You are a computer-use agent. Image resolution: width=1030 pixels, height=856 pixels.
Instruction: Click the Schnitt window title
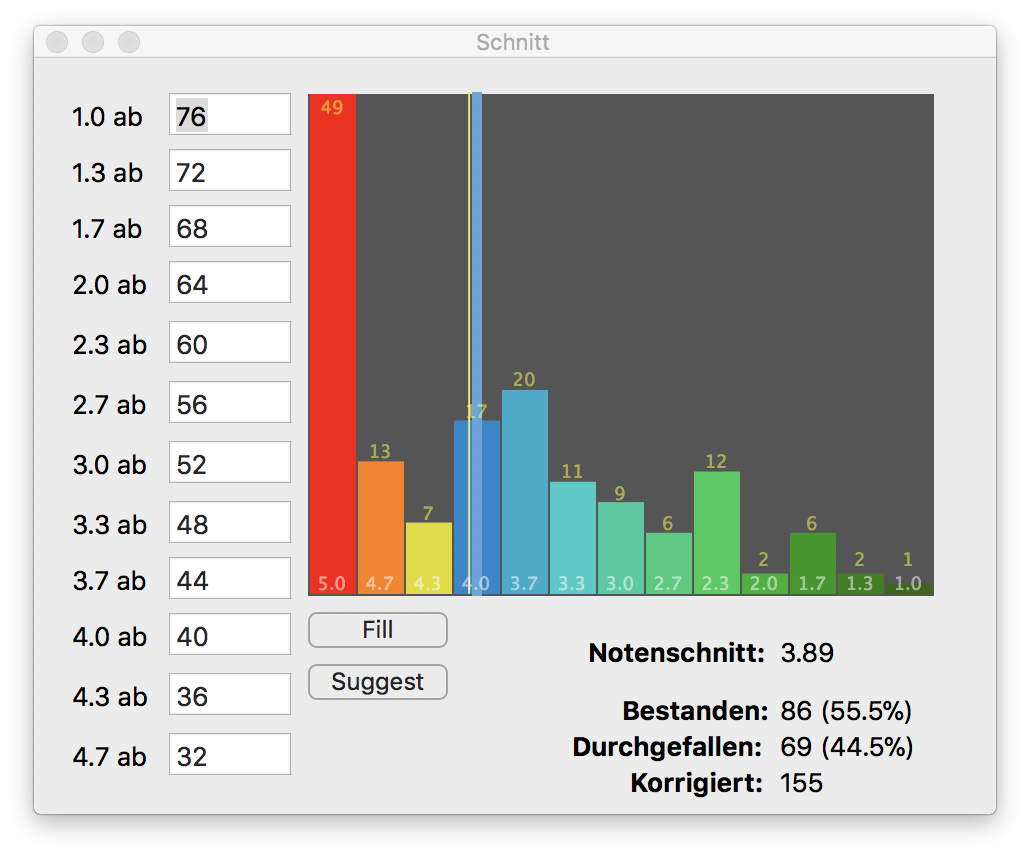(512, 42)
